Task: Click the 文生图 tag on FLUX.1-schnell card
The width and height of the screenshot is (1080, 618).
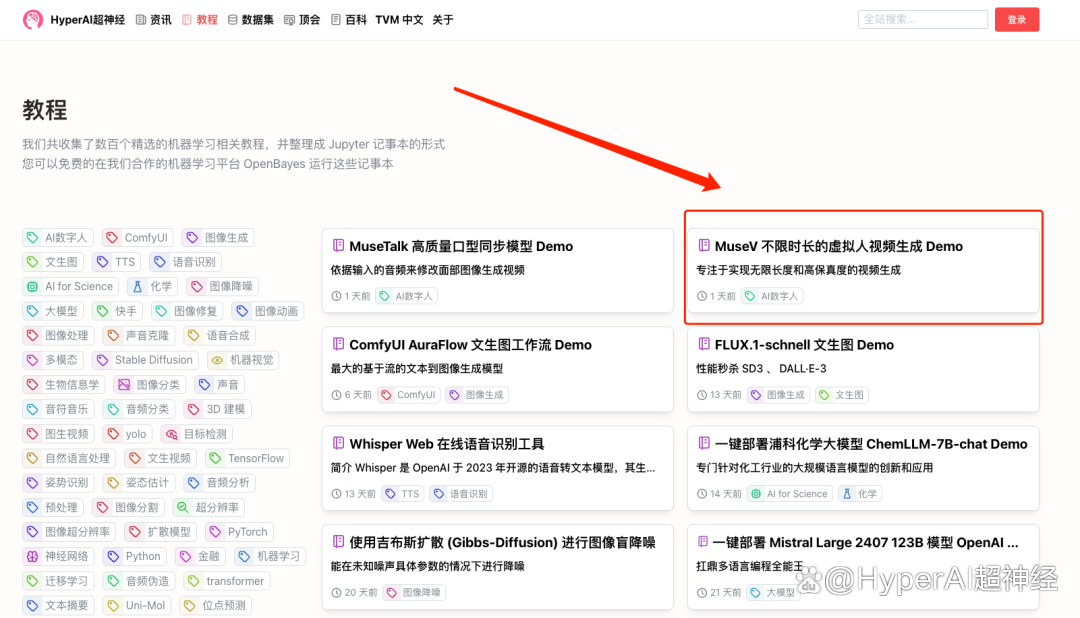Action: coord(841,395)
